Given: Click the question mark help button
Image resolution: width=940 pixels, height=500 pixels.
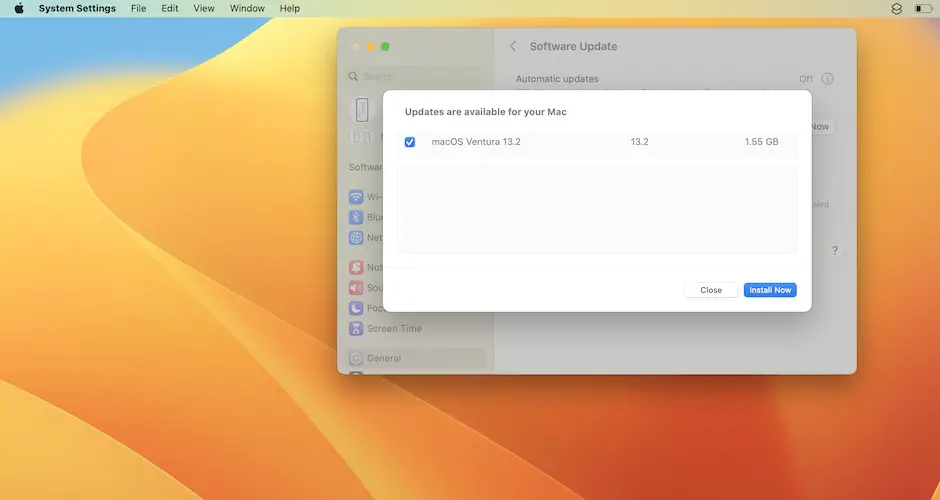Looking at the screenshot, I should click(x=834, y=251).
